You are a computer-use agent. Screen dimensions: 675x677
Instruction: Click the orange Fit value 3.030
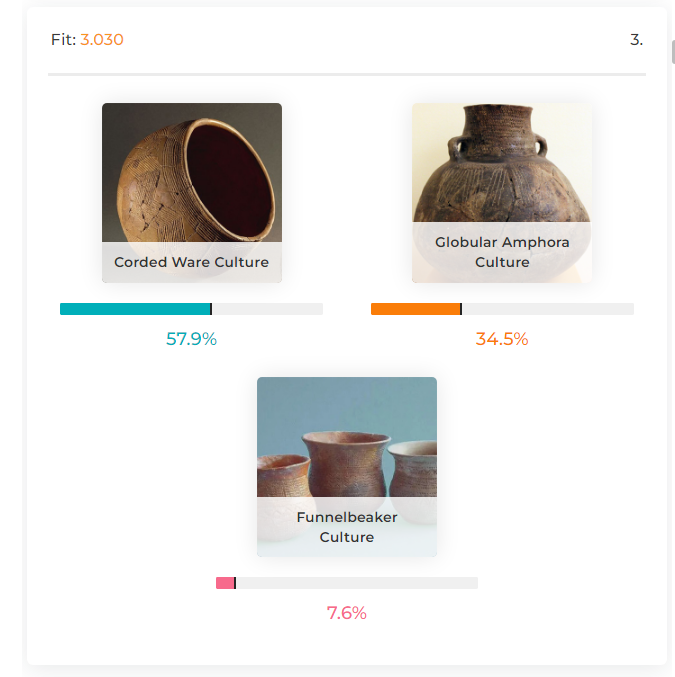pos(102,40)
